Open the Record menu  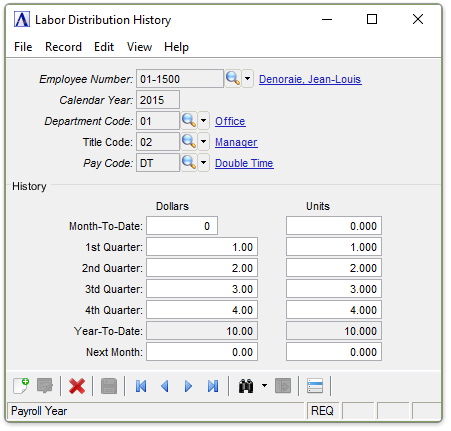pos(63,47)
